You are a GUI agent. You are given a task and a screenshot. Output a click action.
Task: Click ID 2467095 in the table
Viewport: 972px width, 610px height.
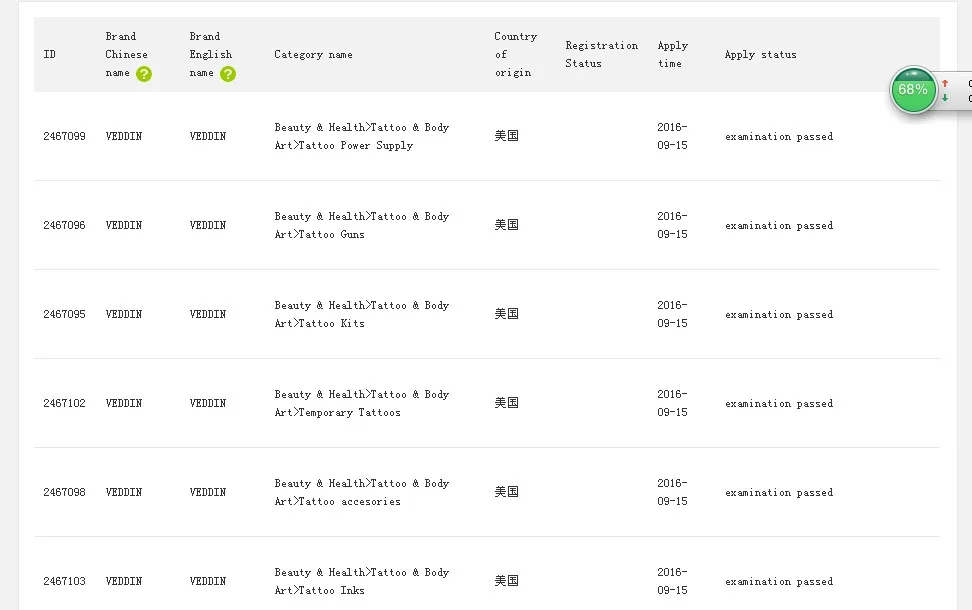click(64, 314)
